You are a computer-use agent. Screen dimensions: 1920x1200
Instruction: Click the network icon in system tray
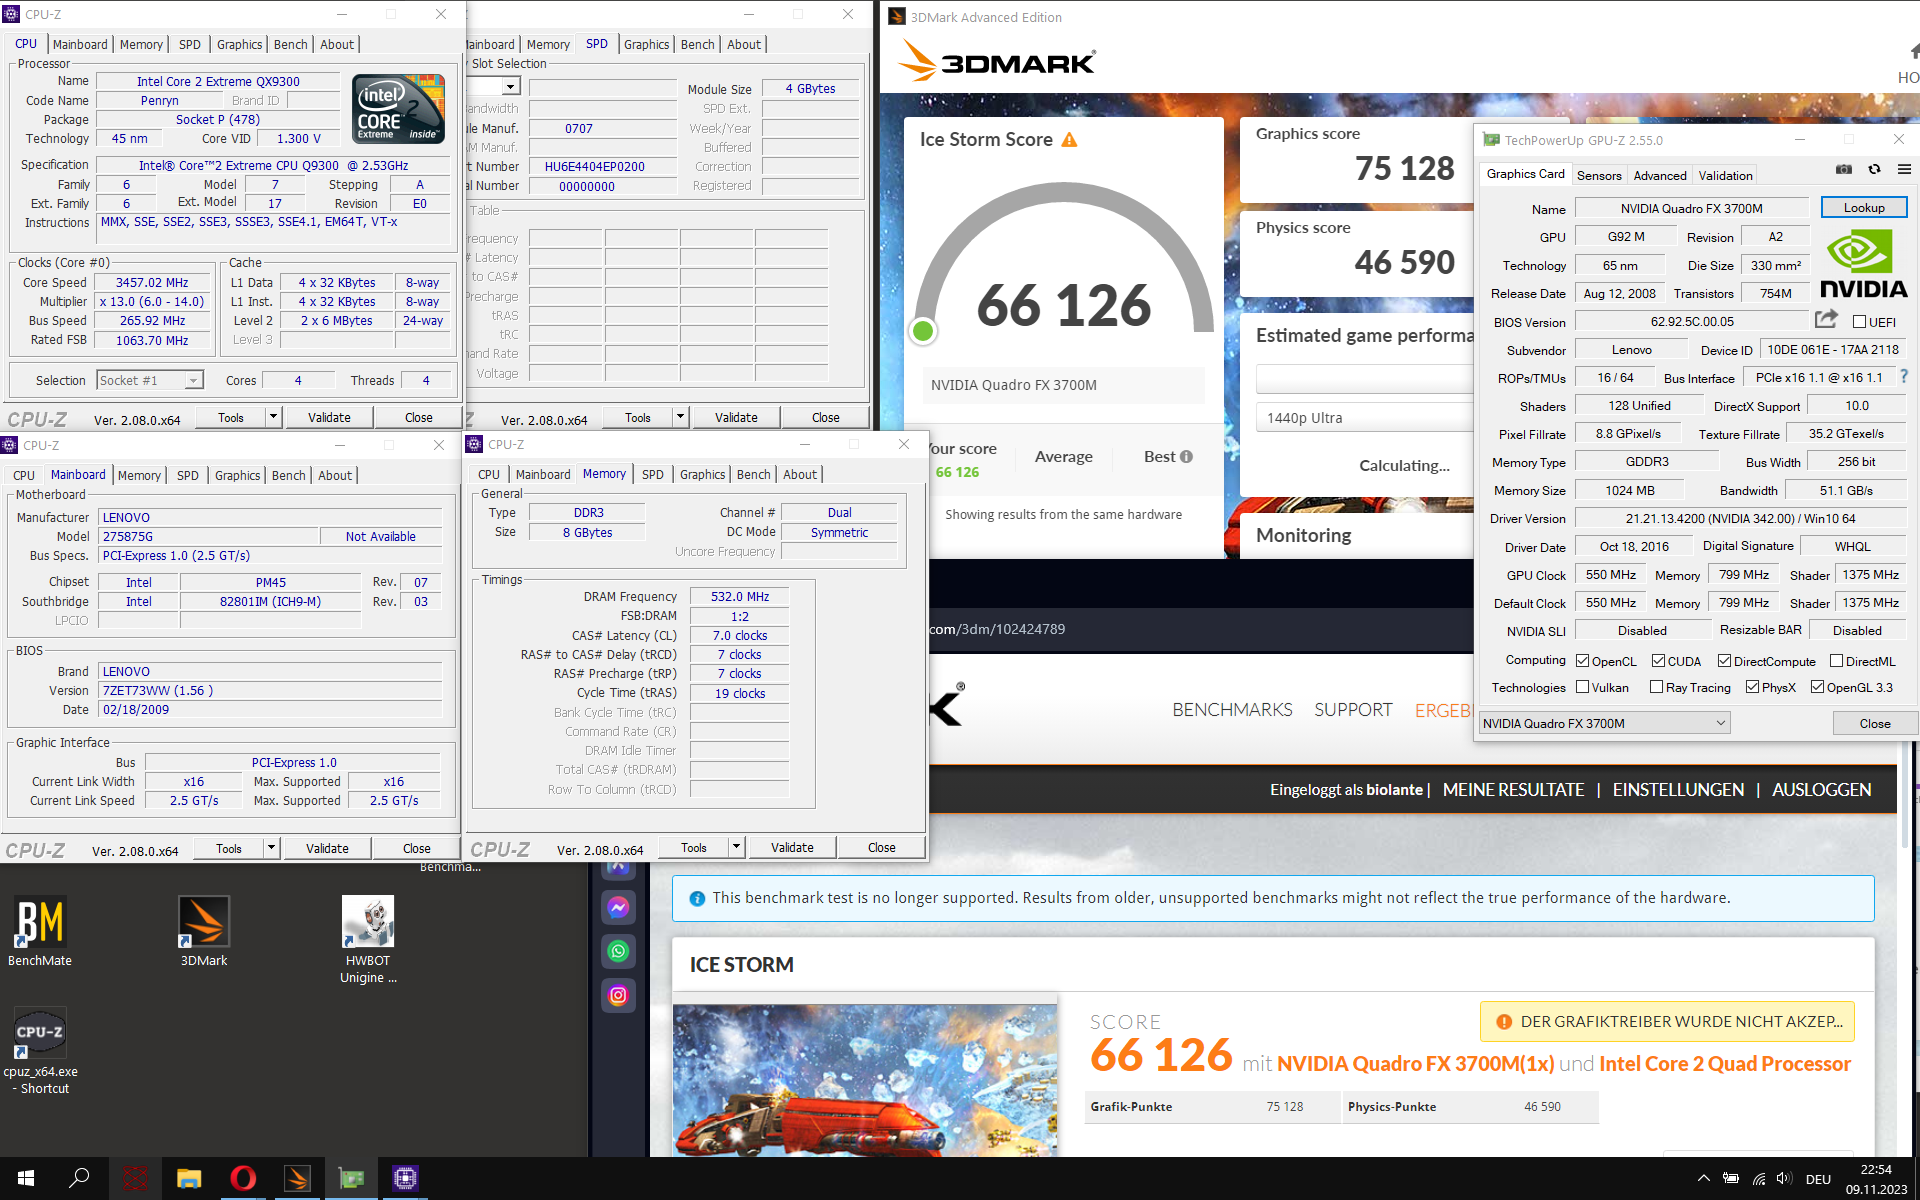pos(1758,1179)
